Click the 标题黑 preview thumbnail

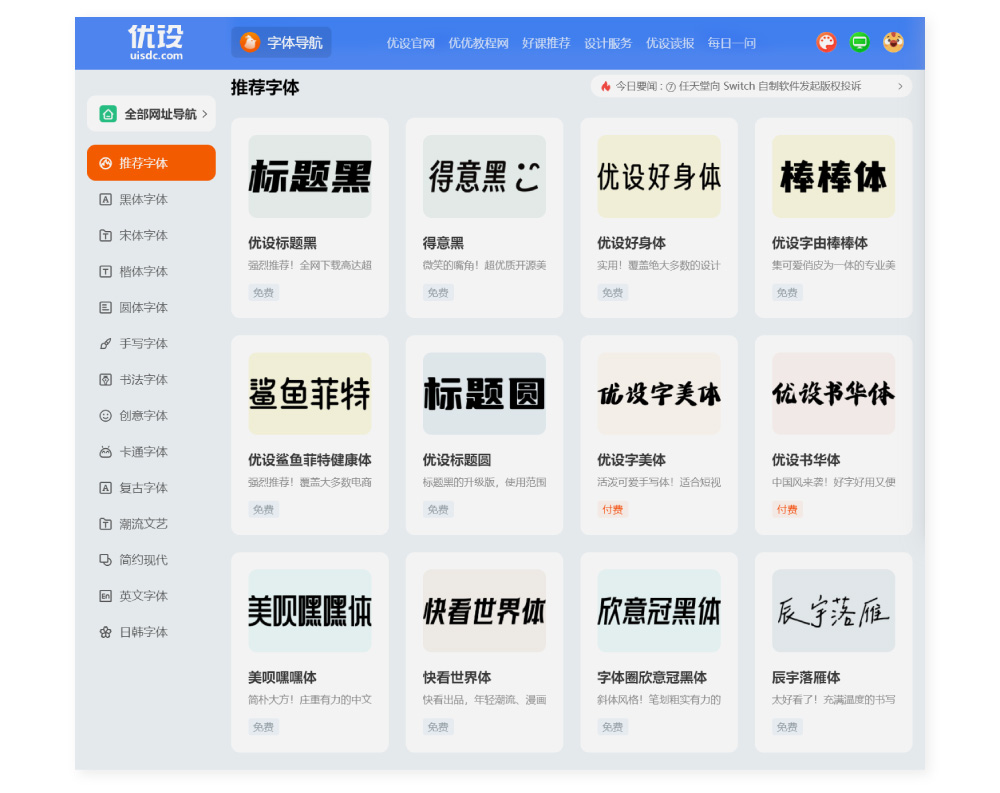tap(310, 176)
